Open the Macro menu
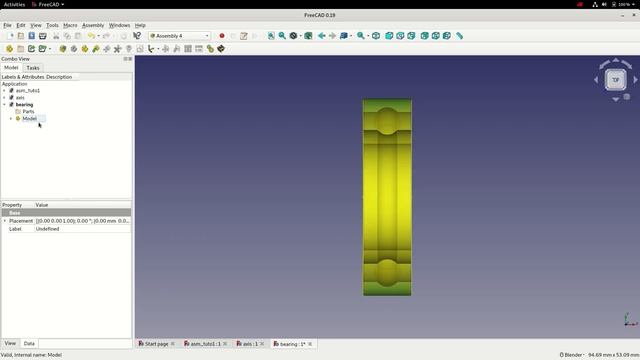The image size is (640, 360). (x=70, y=25)
